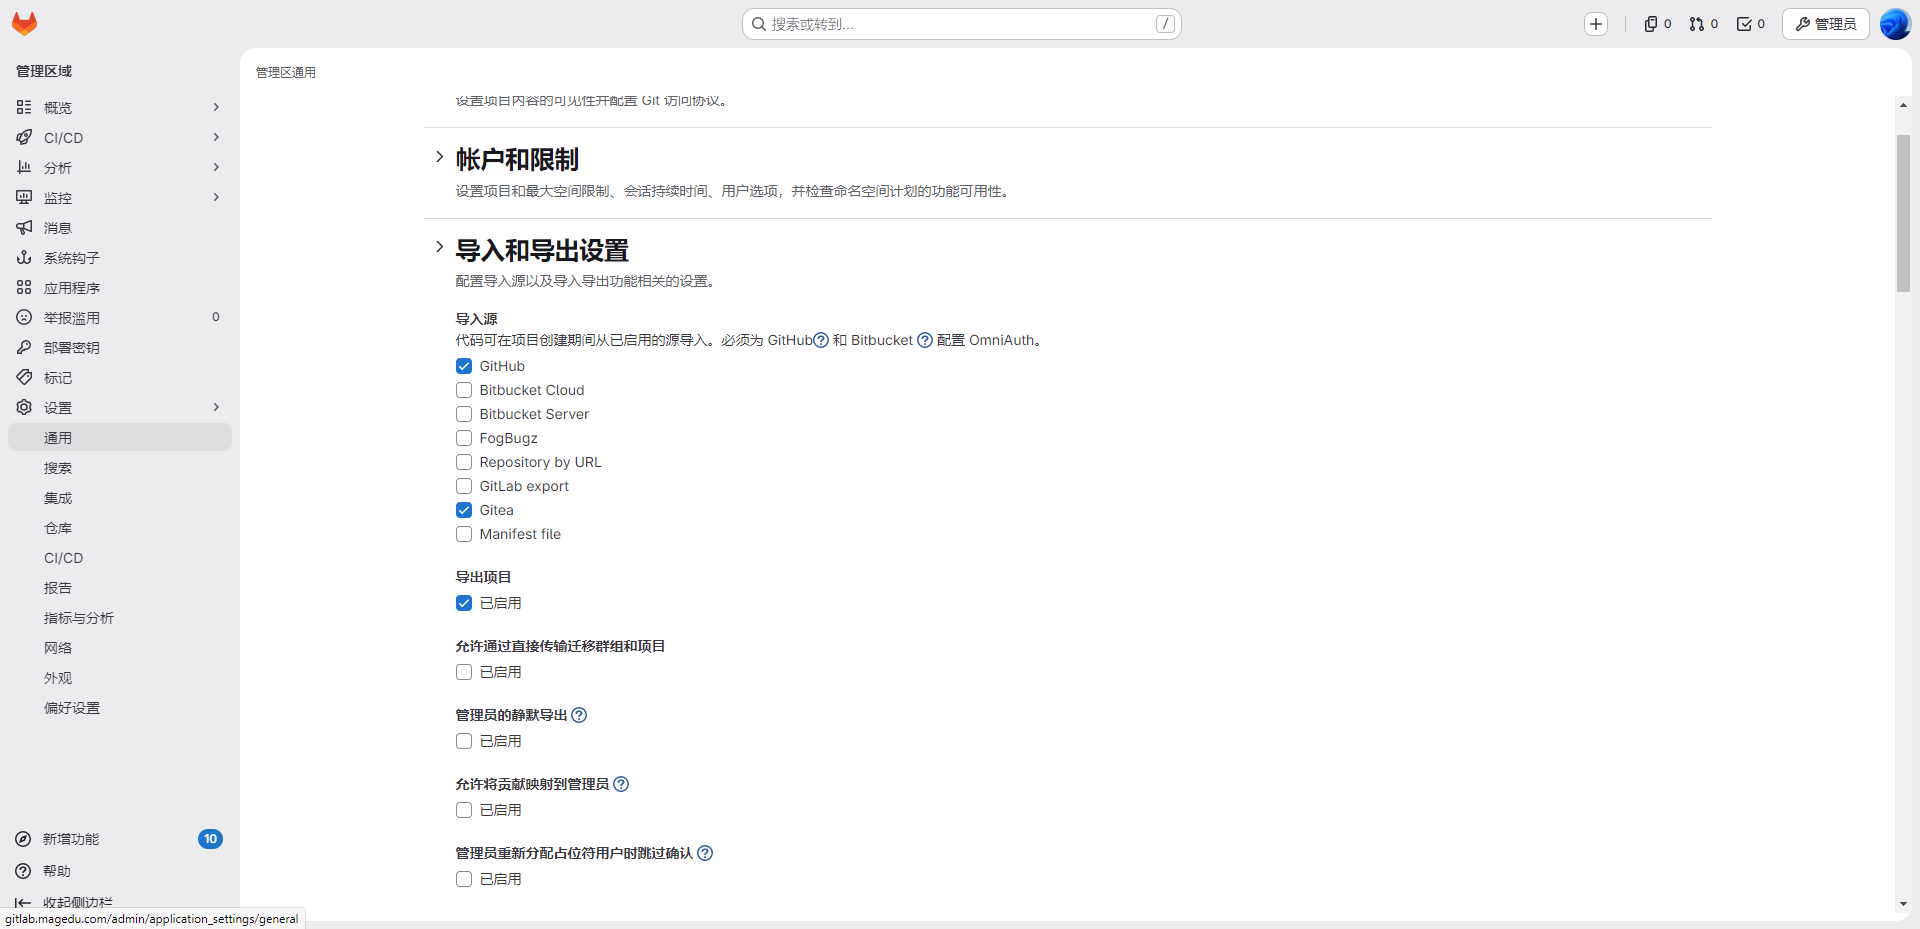
Task: Collapse the 导入和导出设置 section
Action: pos(439,247)
